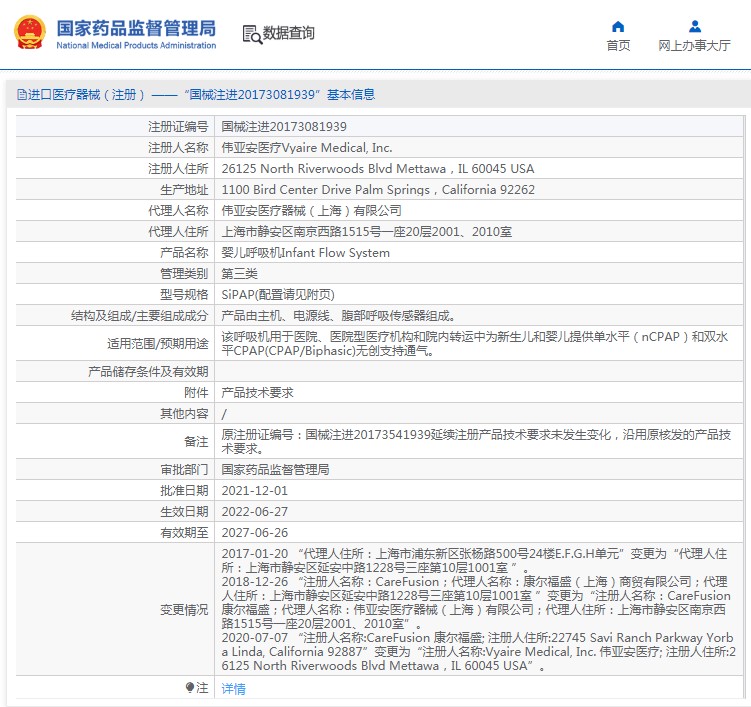The height and width of the screenshot is (707, 751).
Task: Click the home house icon
Action: [x=618, y=26]
